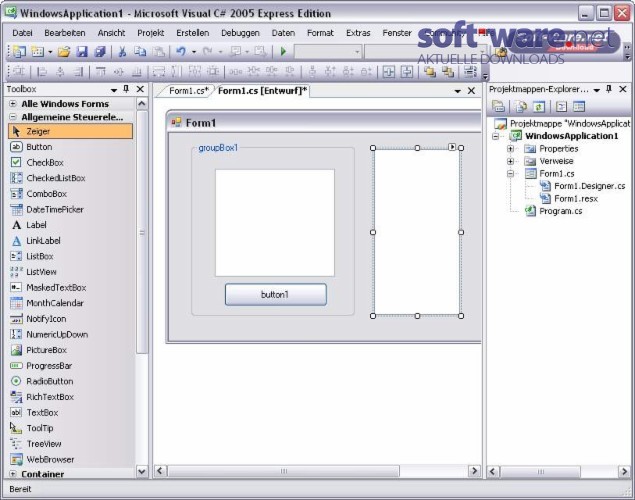Open the Bearbeiten menu
Image resolution: width=635 pixels, height=500 pixels.
(65, 33)
